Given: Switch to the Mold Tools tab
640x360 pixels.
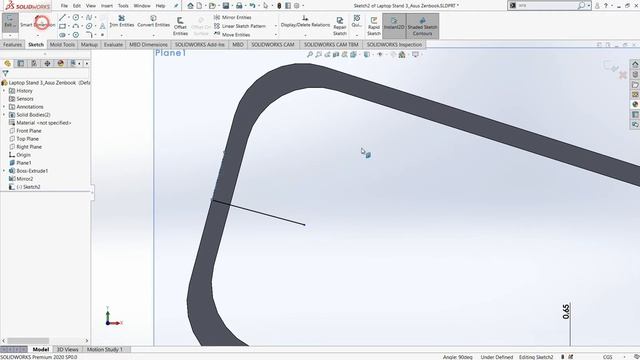Looking at the screenshot, I should pyautogui.click(x=62, y=44).
